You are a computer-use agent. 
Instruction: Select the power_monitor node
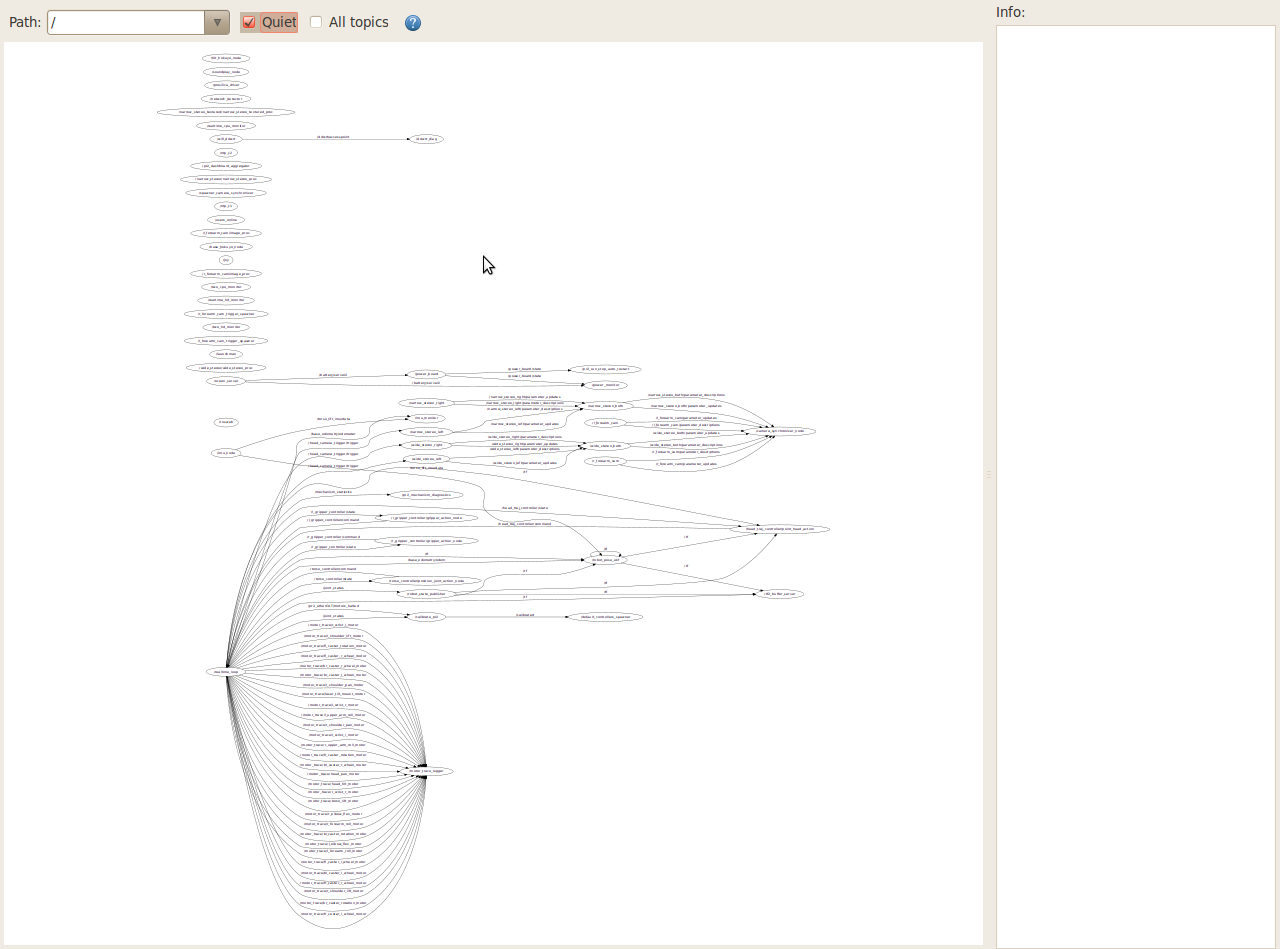coord(605,384)
